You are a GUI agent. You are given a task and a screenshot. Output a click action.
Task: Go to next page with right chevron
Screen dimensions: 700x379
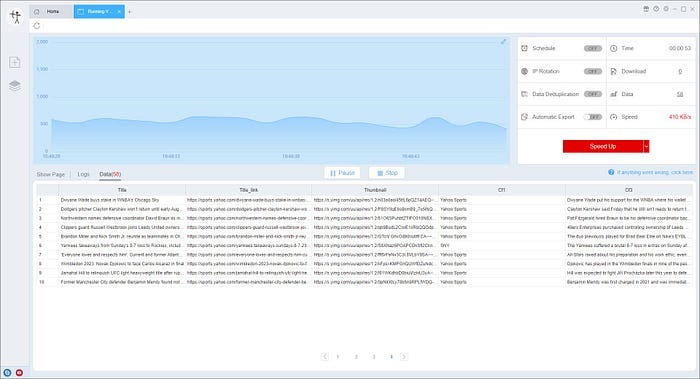pos(404,356)
